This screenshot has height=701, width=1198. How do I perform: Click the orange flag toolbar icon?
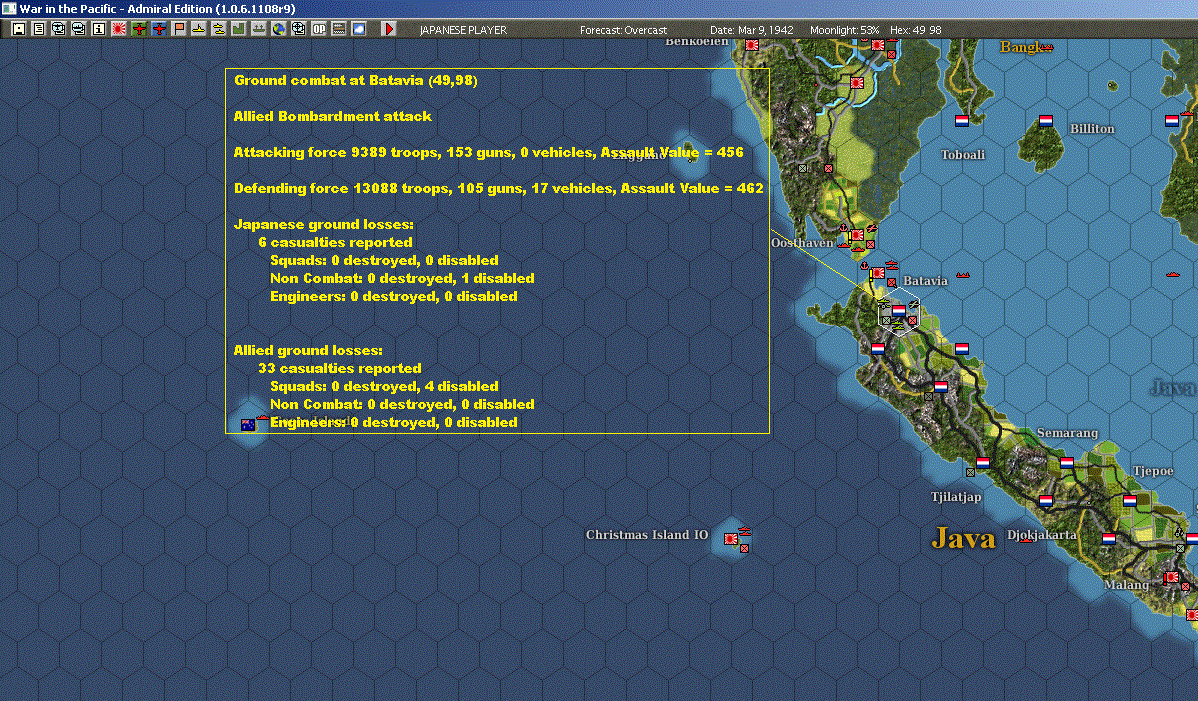click(x=179, y=29)
